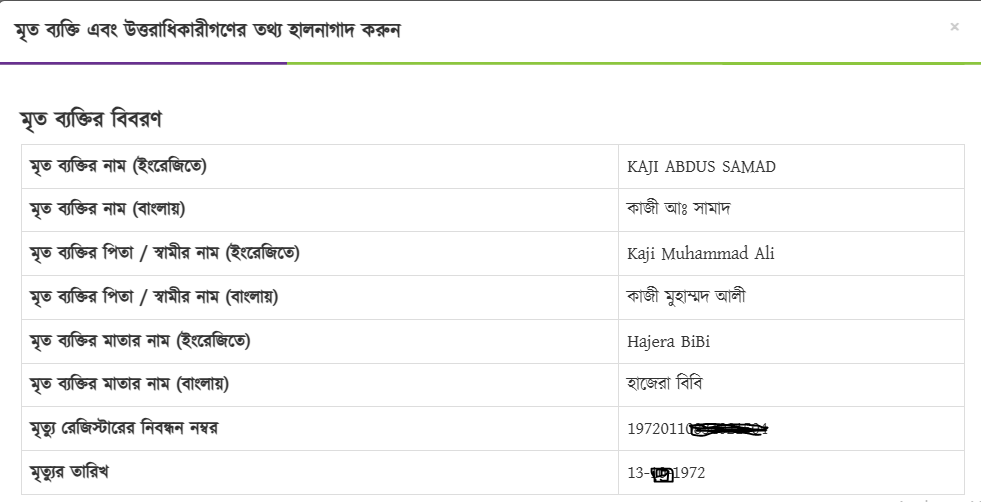981x502 pixels.
Task: Click the value 'Kaji Muhammad Ali'
Action: tap(700, 254)
